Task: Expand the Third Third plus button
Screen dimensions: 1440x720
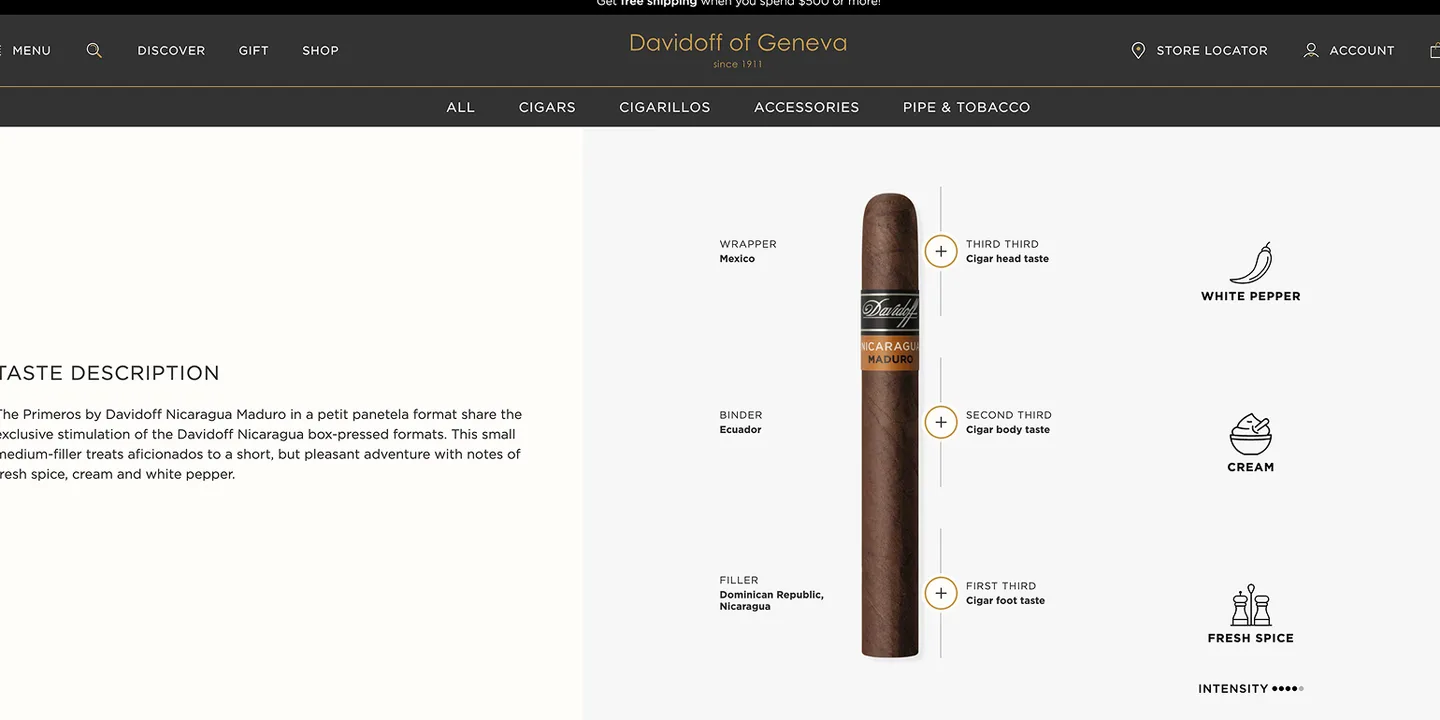Action: 941,251
